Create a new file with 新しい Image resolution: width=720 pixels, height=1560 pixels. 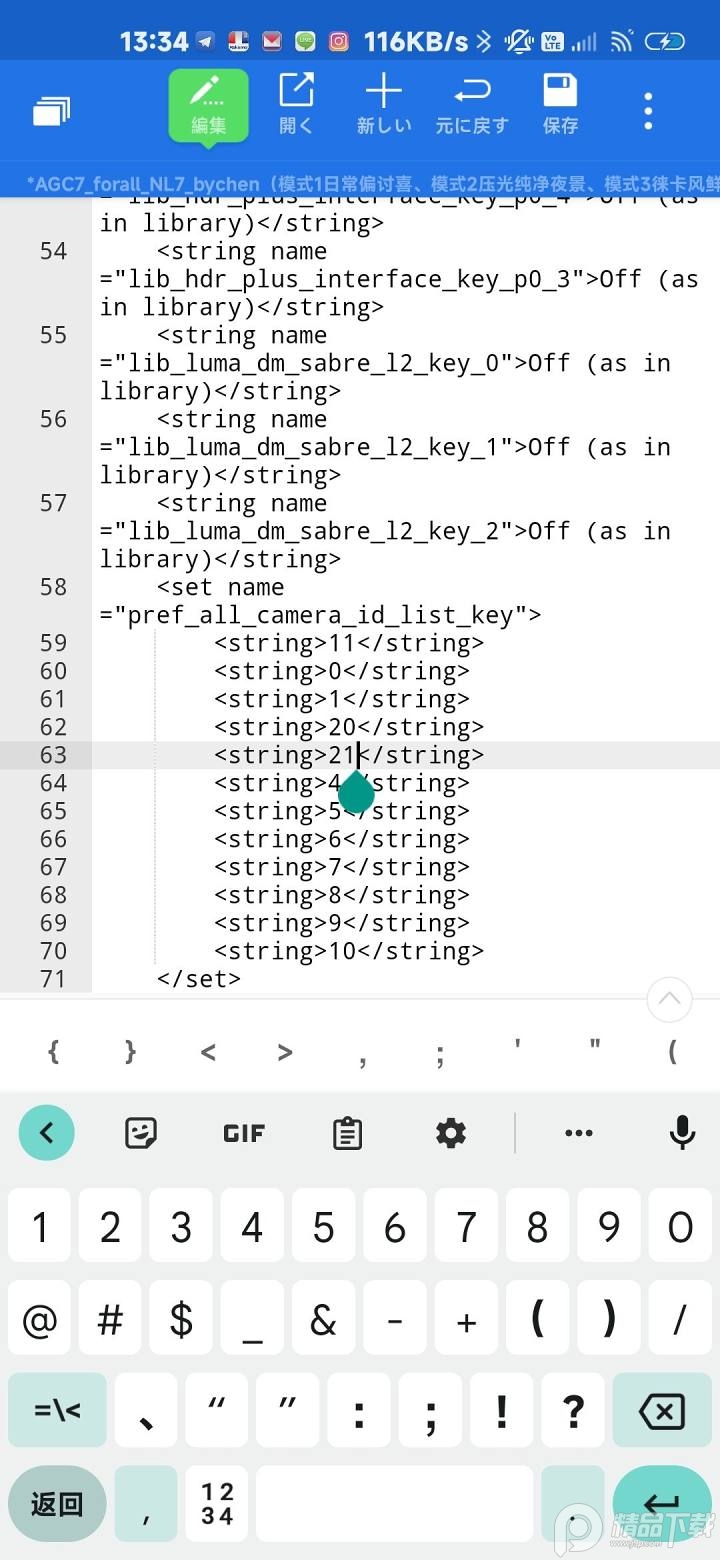[x=384, y=105]
